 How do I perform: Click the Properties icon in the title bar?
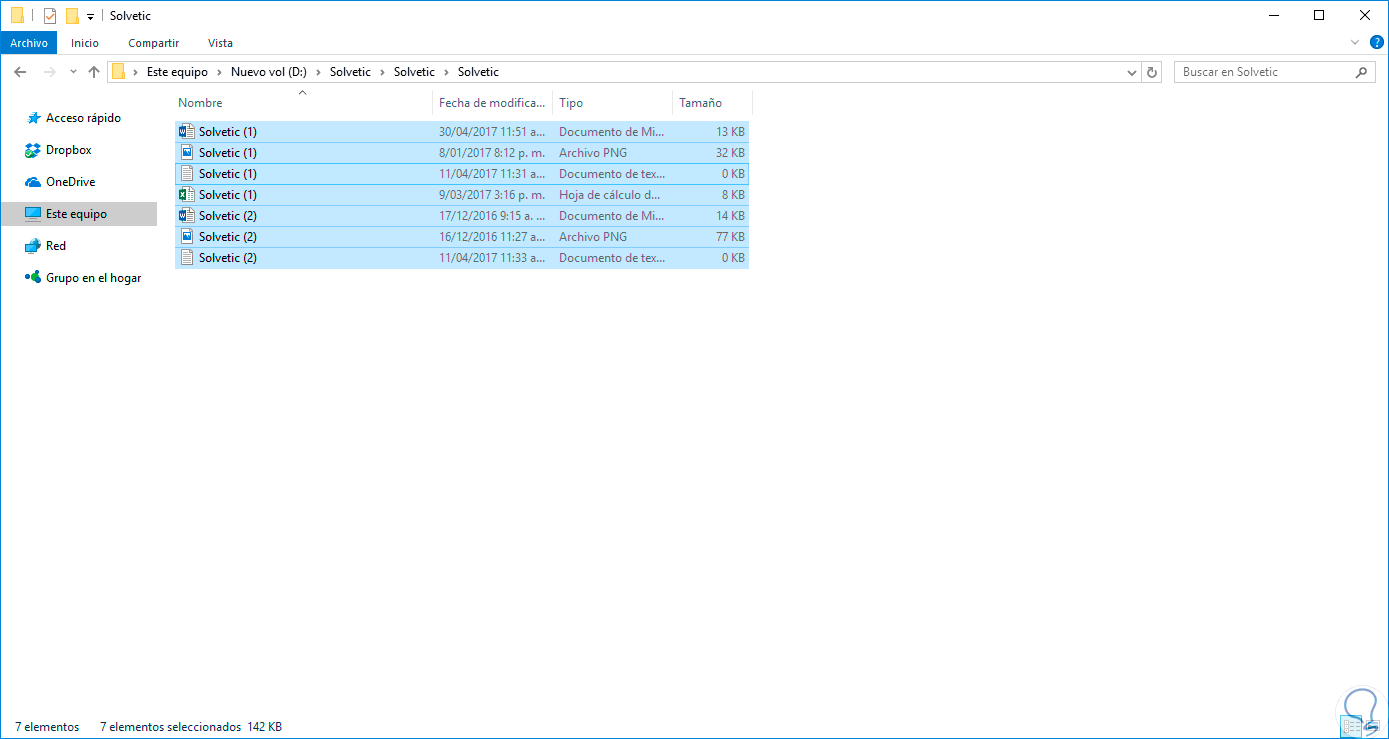(x=50, y=16)
